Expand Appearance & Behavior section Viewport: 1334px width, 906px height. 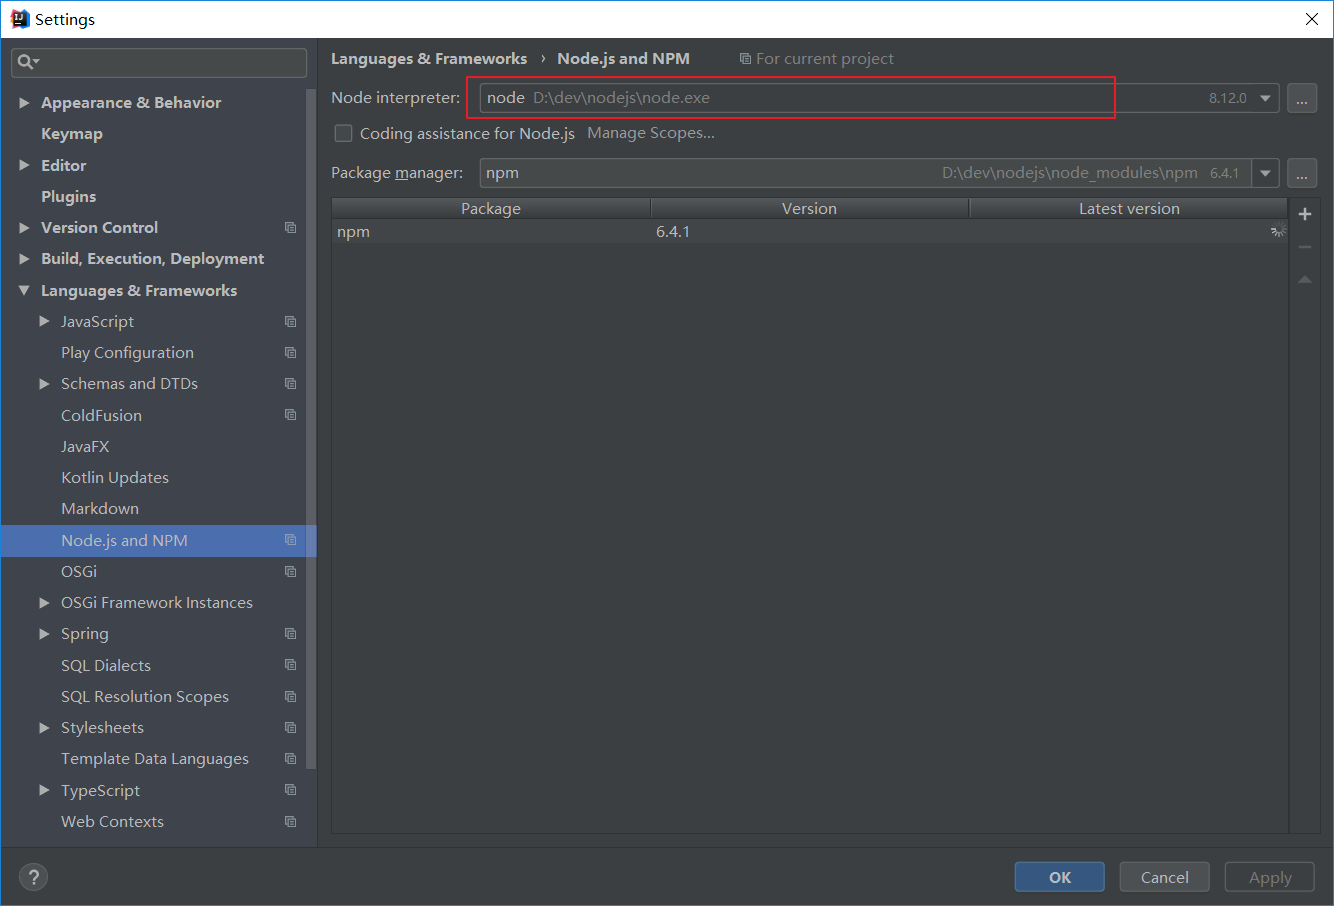(x=24, y=103)
